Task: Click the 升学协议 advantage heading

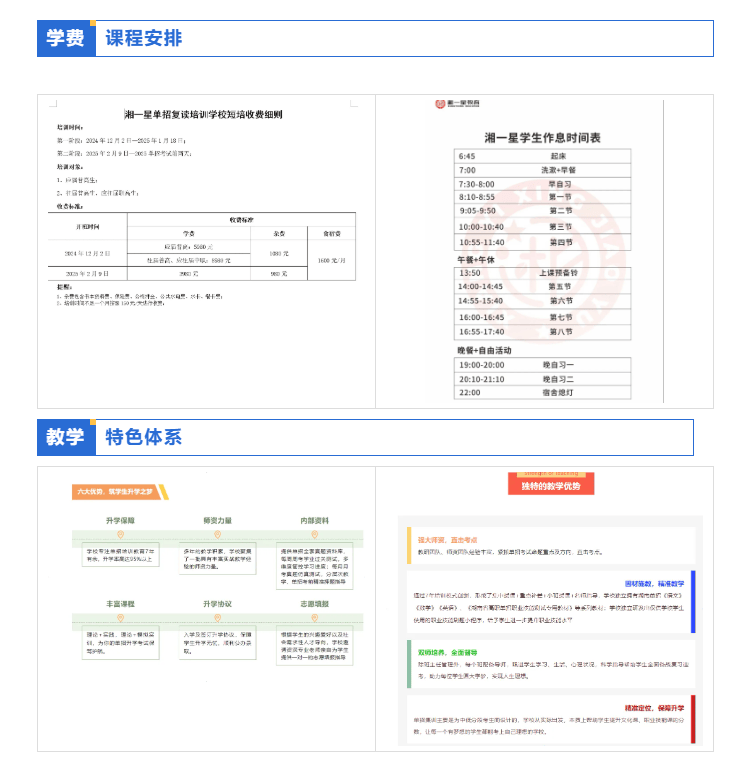Action: coord(217,604)
